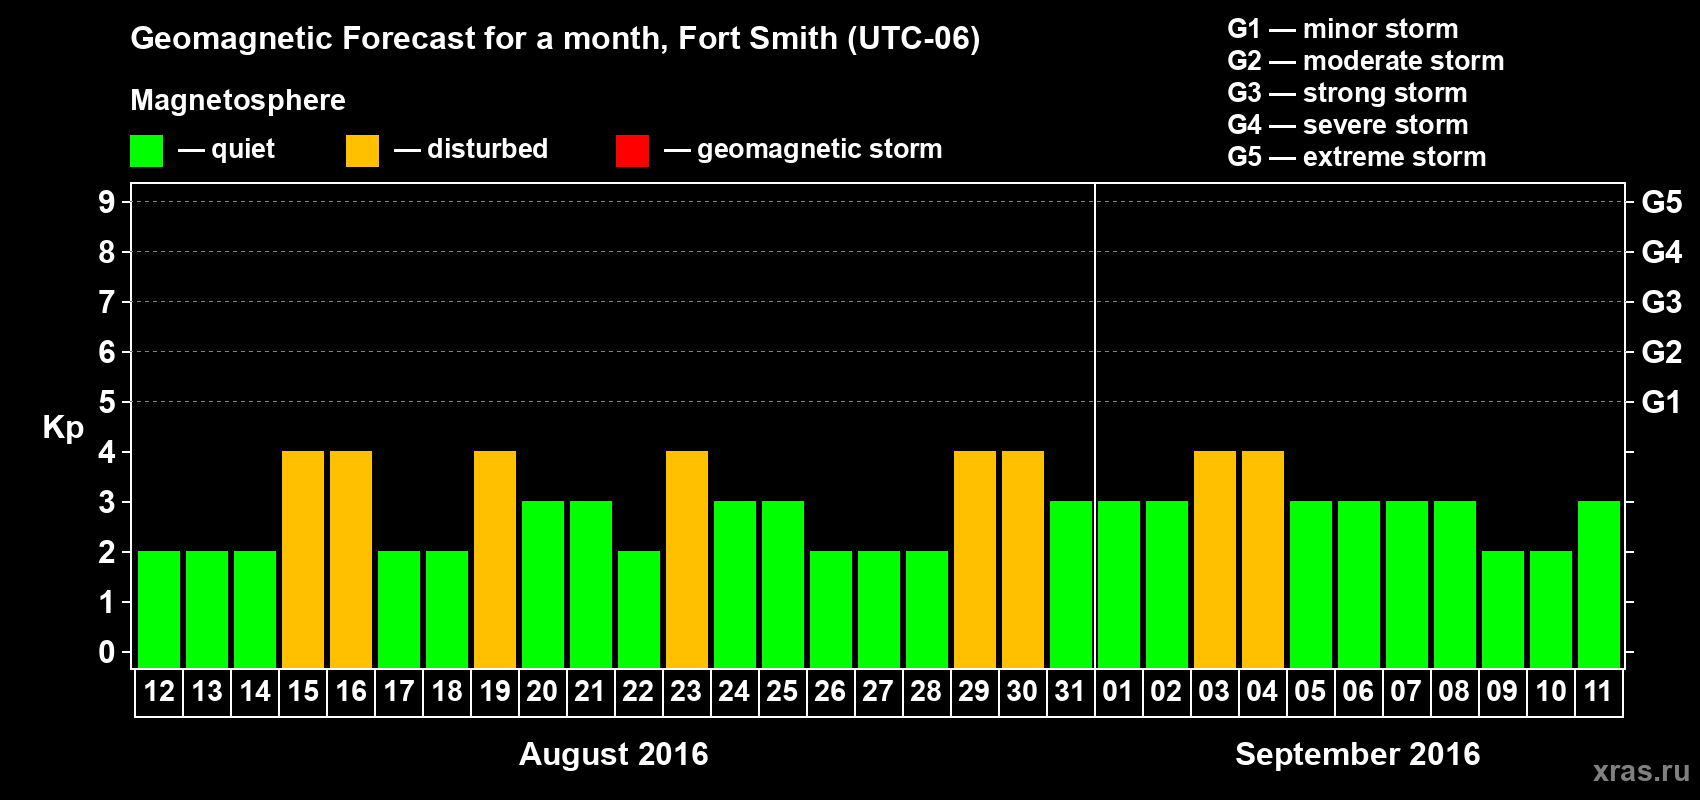1700x800 pixels.
Task: Select the green bar for September 09
Action: point(1503,609)
